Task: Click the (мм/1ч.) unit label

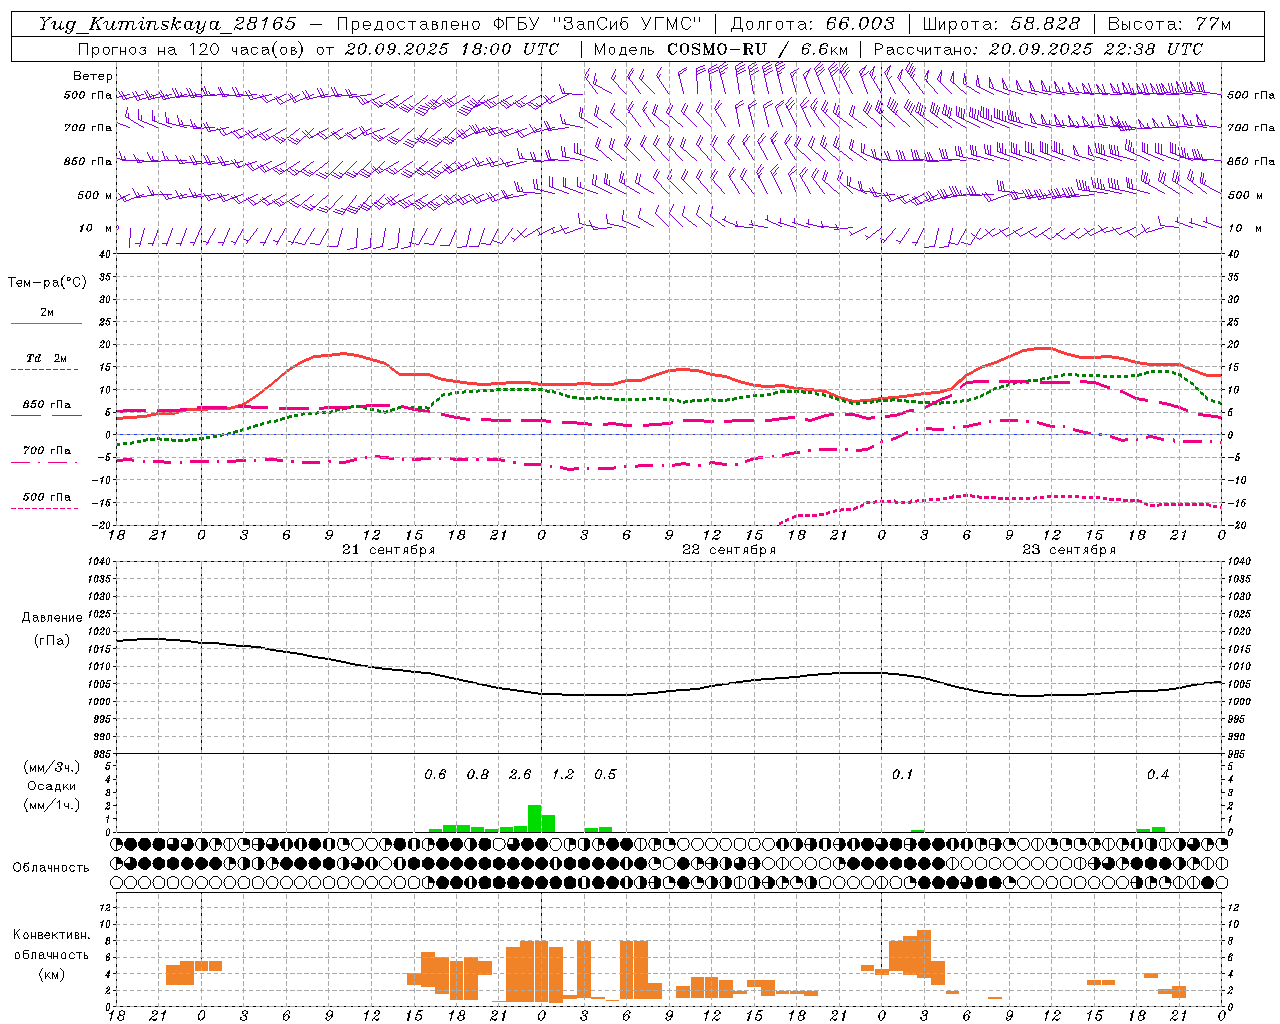Action: [52, 805]
